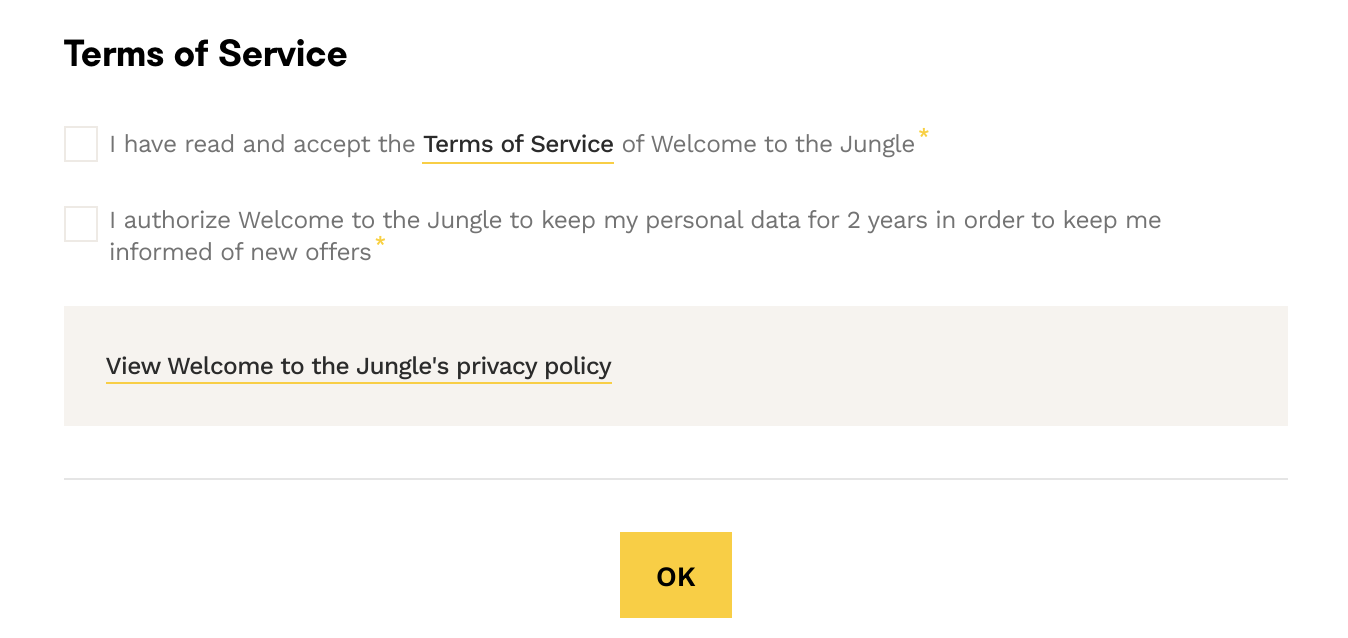This screenshot has height=638, width=1348.
Task: Open the underlined Terms of Service link
Action: pos(518,144)
